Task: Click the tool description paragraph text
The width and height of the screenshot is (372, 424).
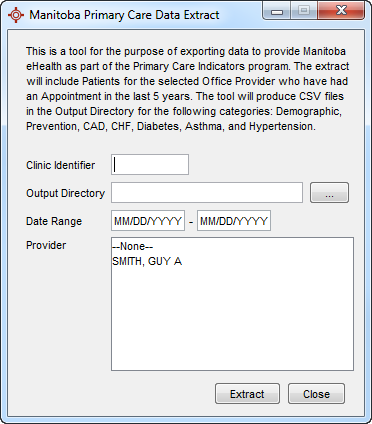Action: pyautogui.click(x=187, y=89)
